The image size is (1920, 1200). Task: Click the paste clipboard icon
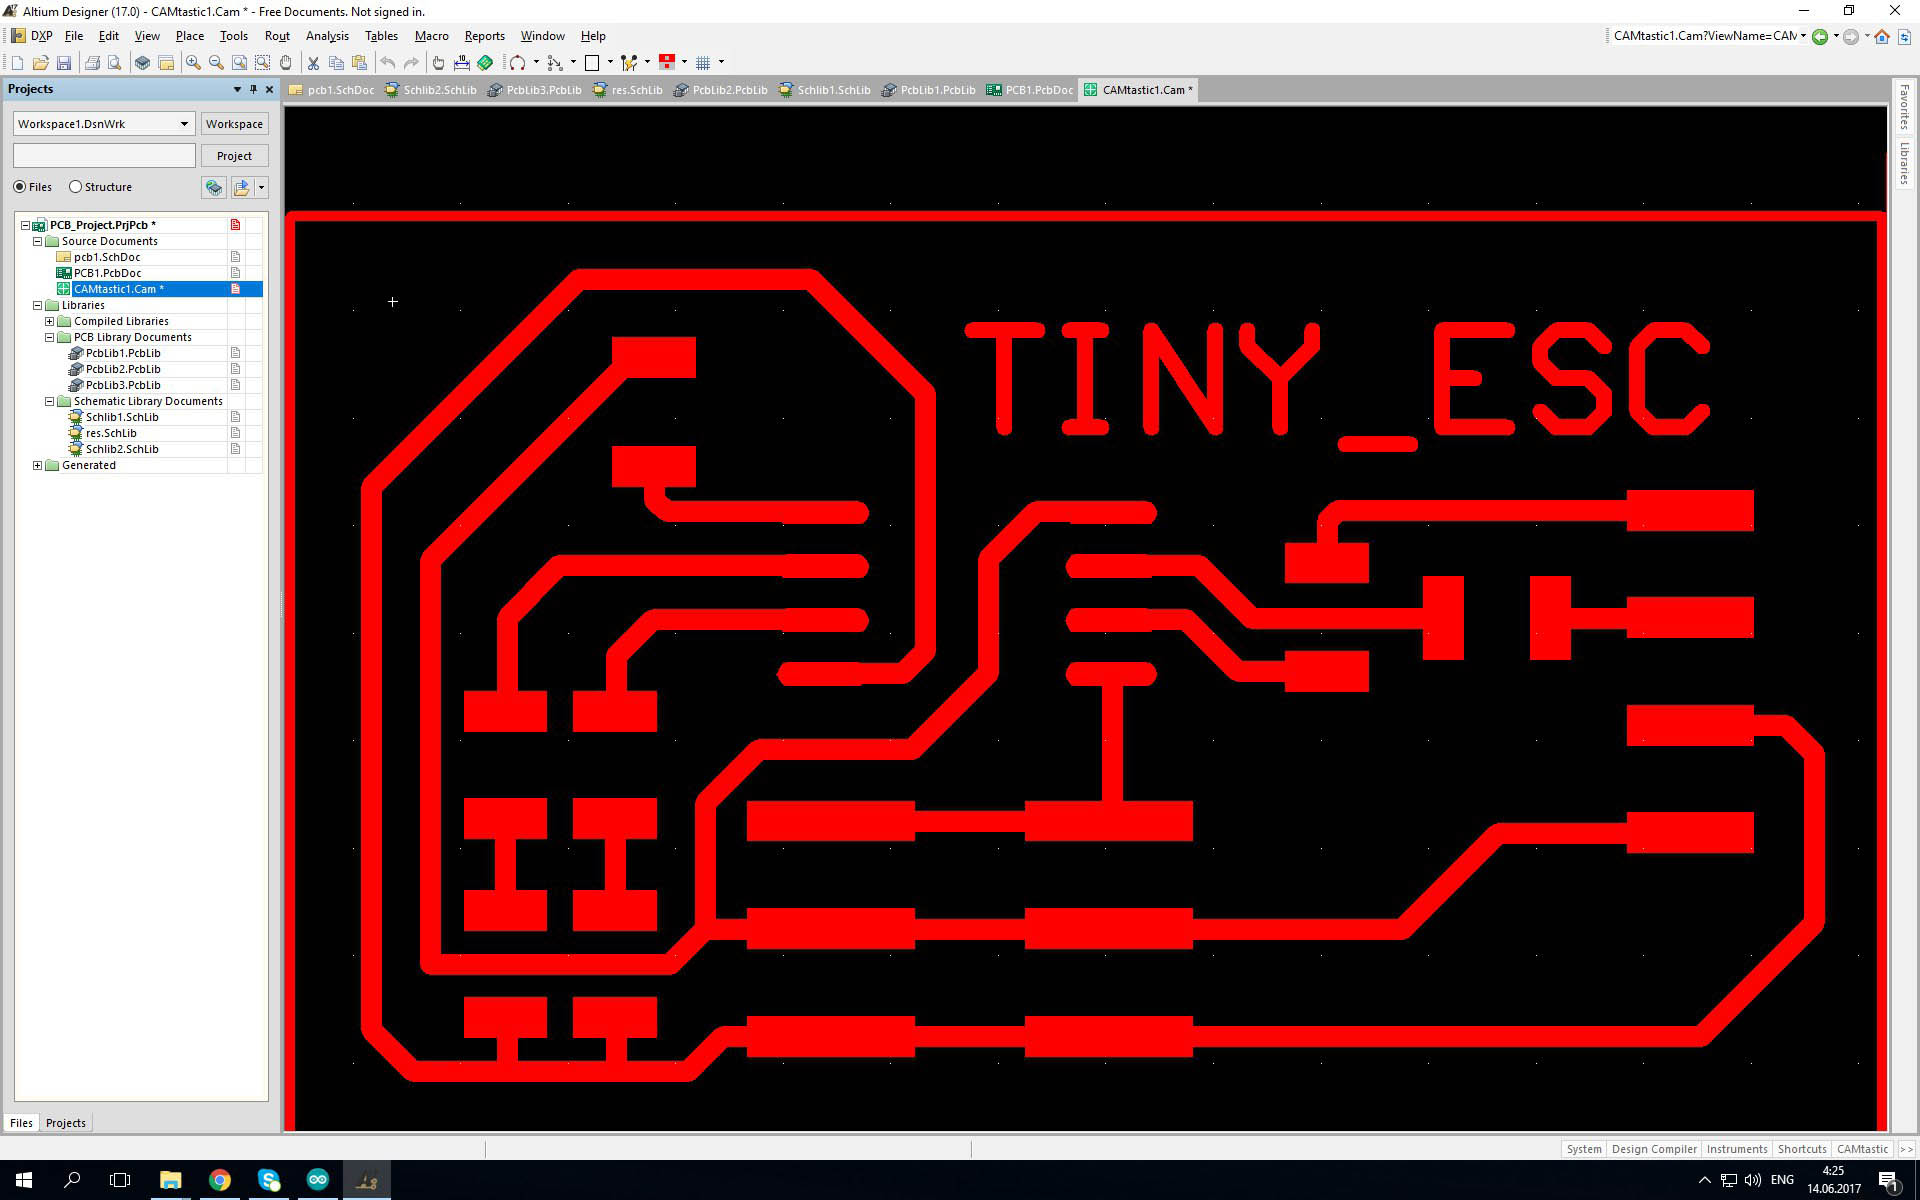360,63
